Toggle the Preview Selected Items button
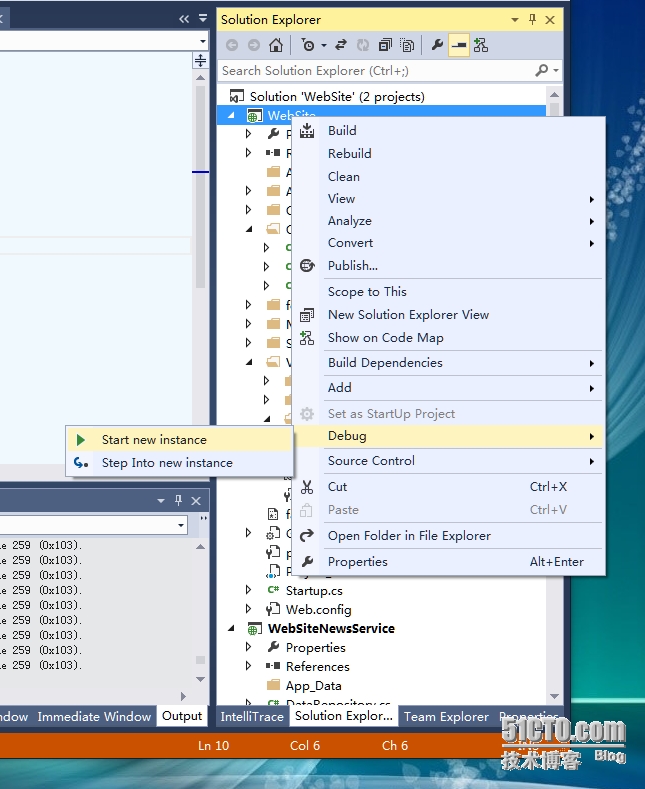 tap(459, 45)
